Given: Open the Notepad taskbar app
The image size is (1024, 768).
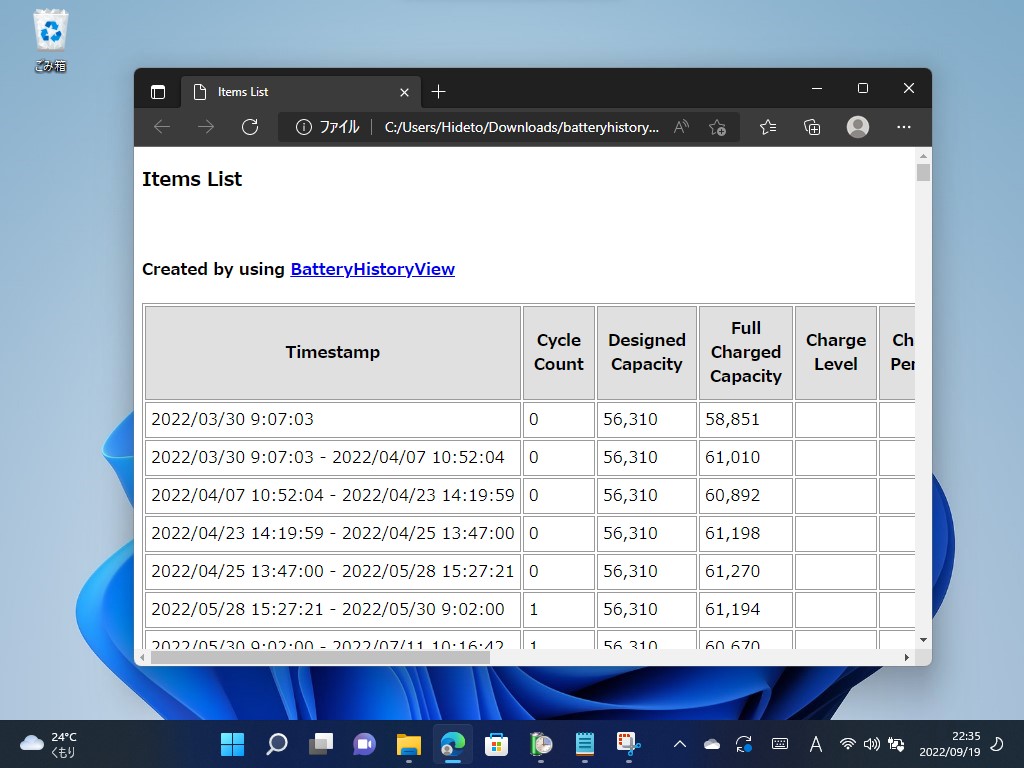Looking at the screenshot, I should coord(584,744).
